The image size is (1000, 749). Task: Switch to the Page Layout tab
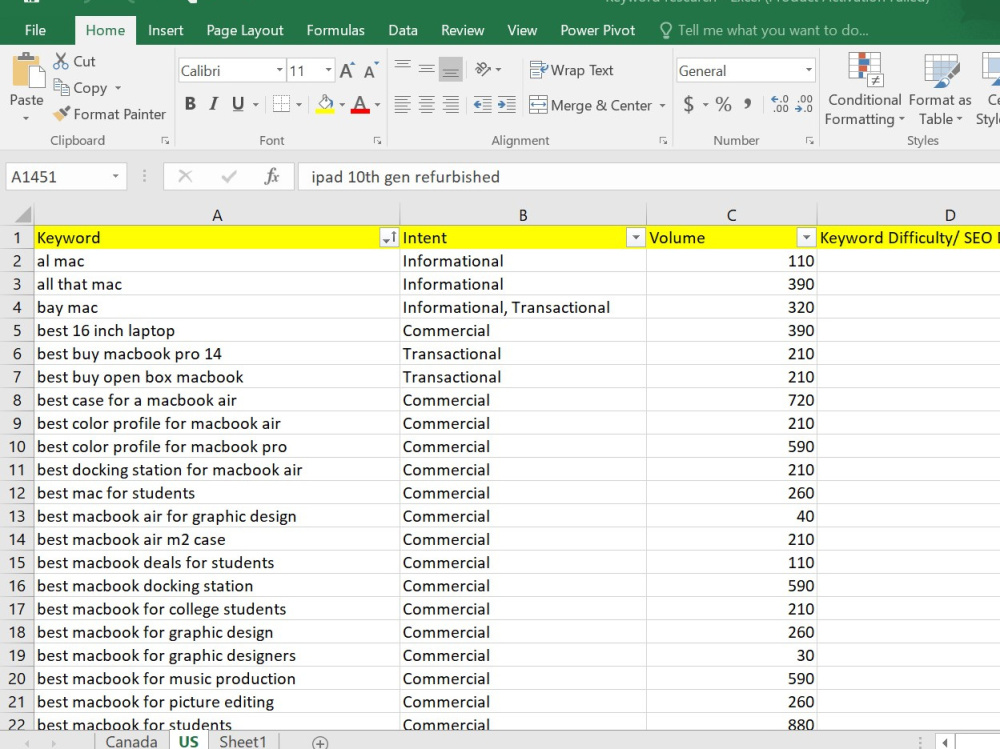point(245,30)
